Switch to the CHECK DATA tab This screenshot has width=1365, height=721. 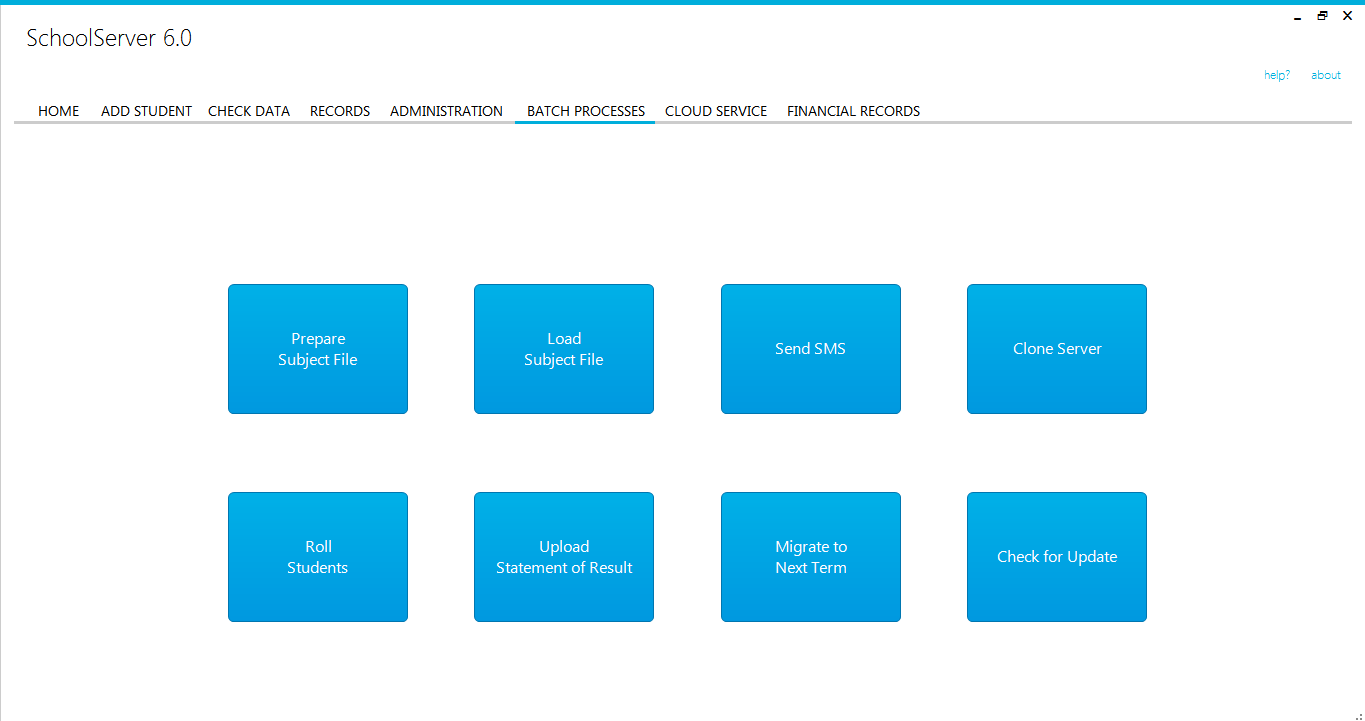pyautogui.click(x=248, y=111)
